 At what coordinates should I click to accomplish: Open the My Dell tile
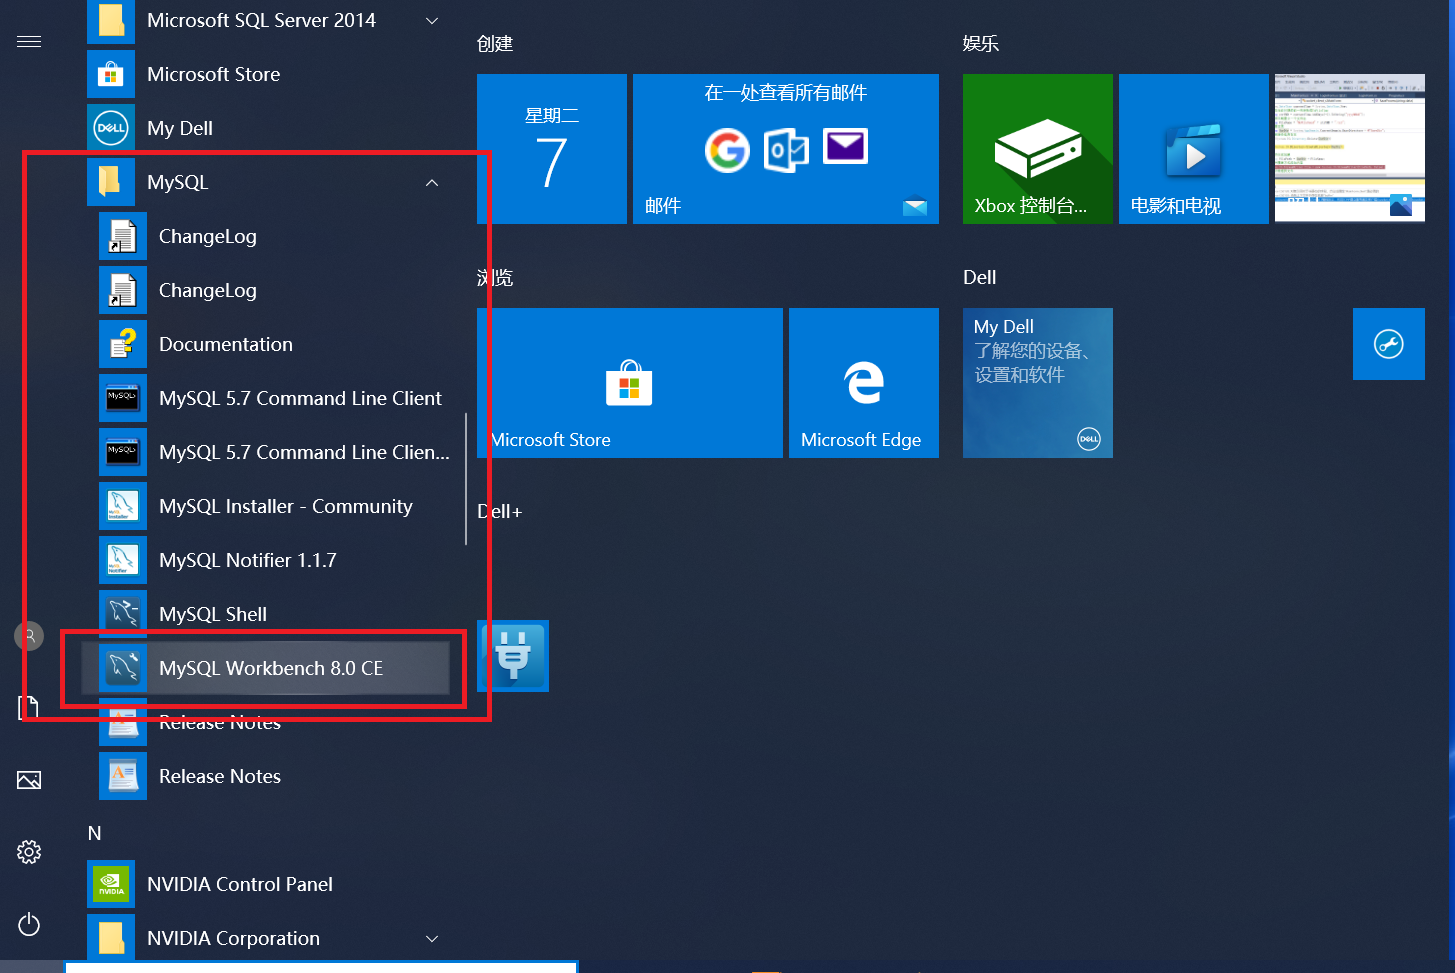point(1038,383)
